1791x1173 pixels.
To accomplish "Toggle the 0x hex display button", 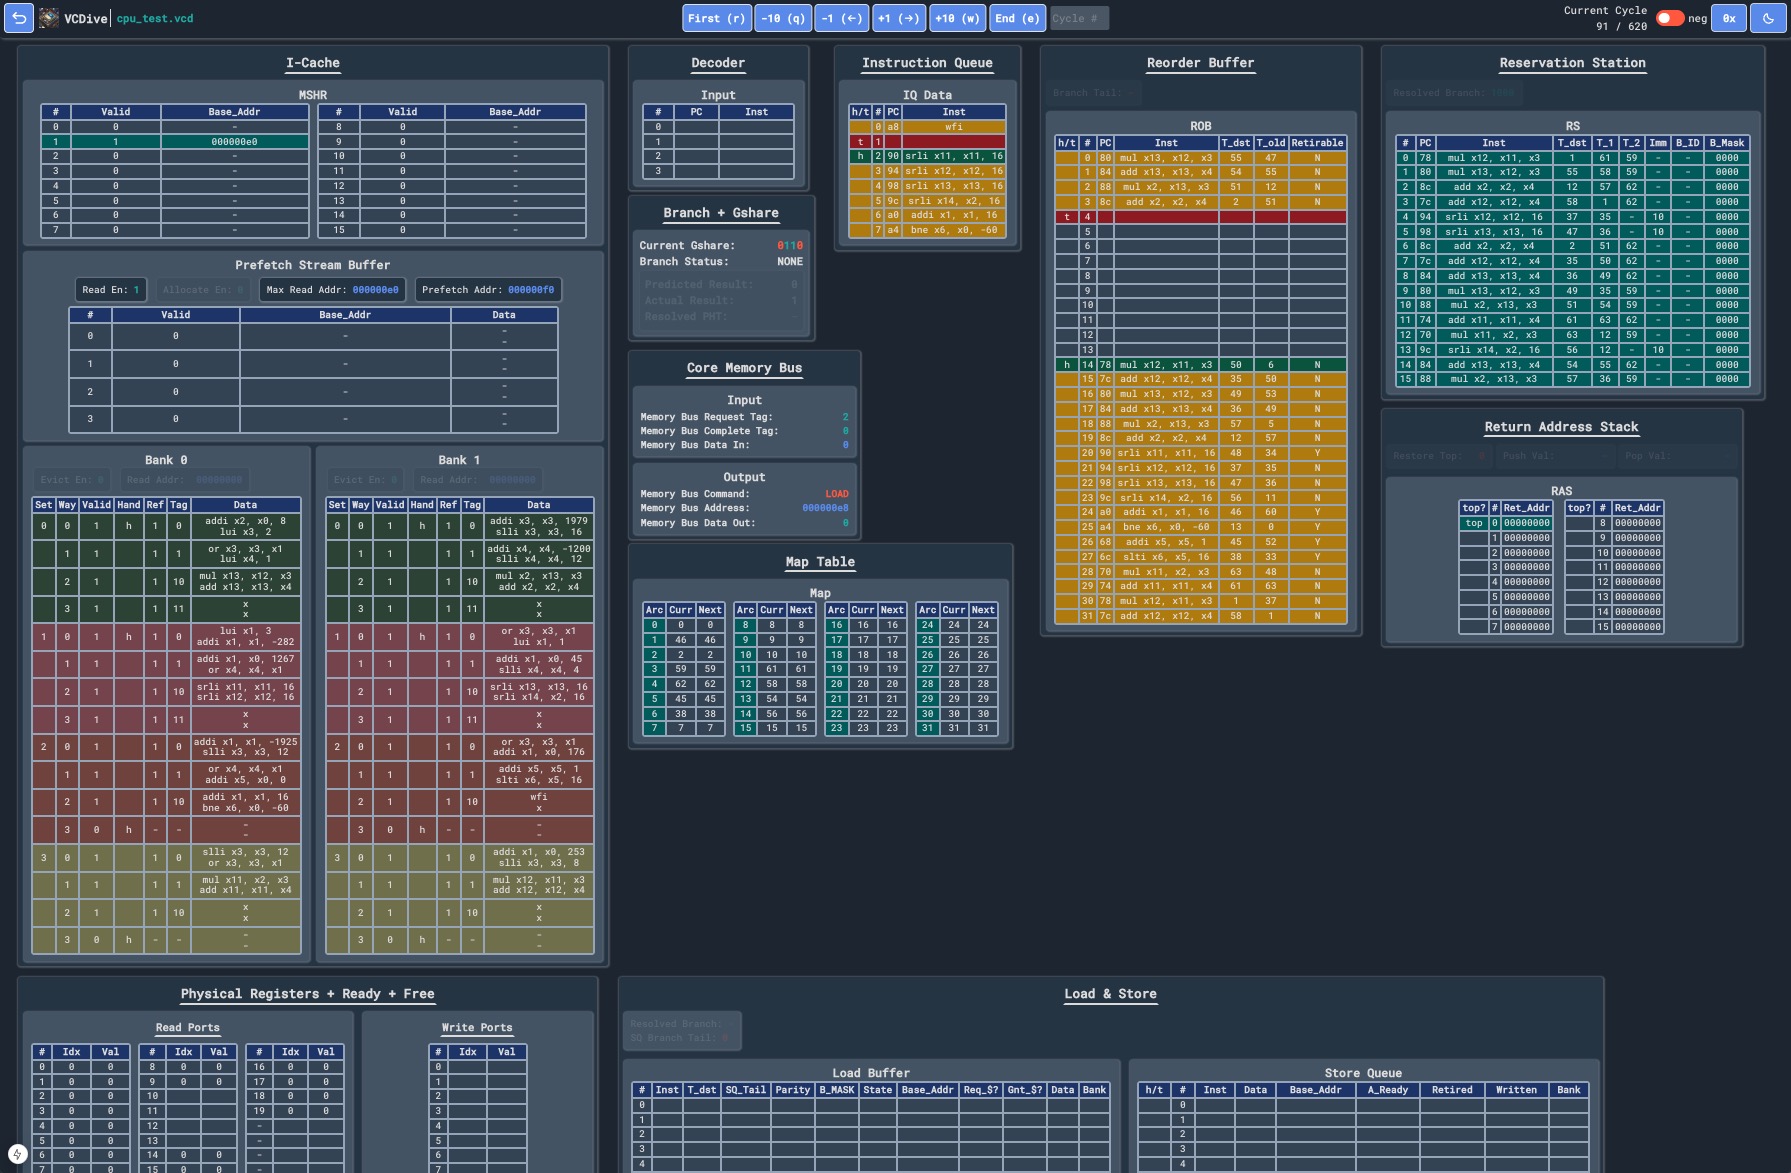I will point(1729,18).
